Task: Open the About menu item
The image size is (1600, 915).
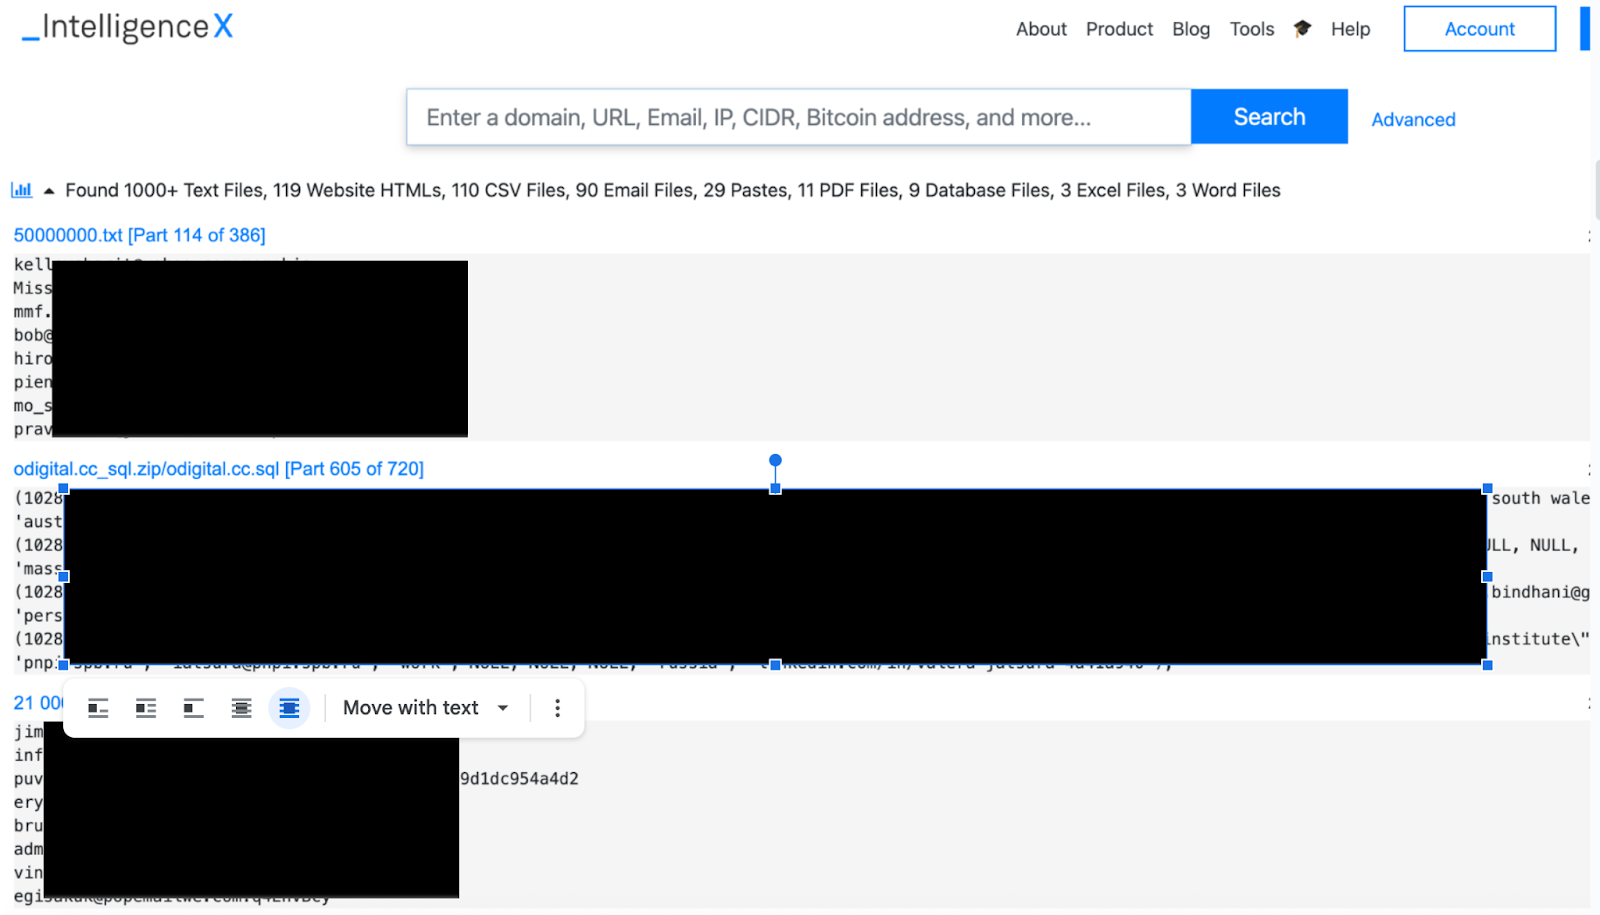Action: (x=1041, y=29)
